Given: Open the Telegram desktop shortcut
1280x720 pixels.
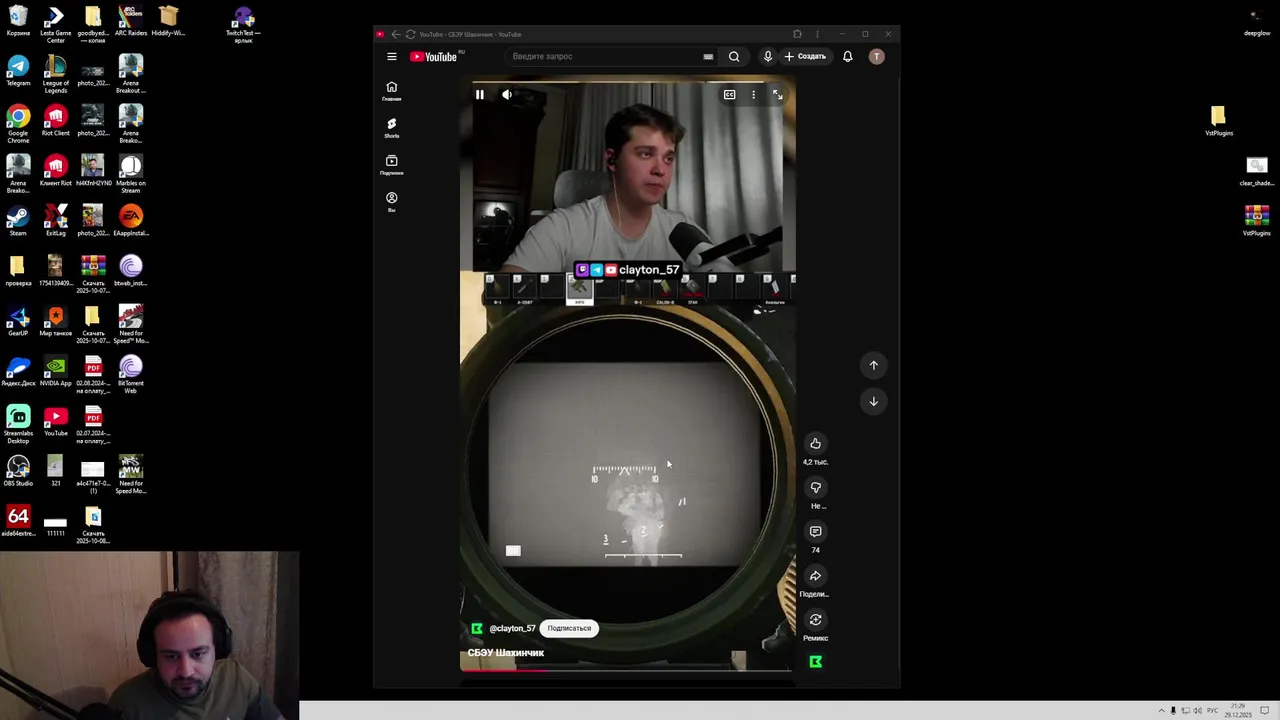Looking at the screenshot, I should [18, 70].
